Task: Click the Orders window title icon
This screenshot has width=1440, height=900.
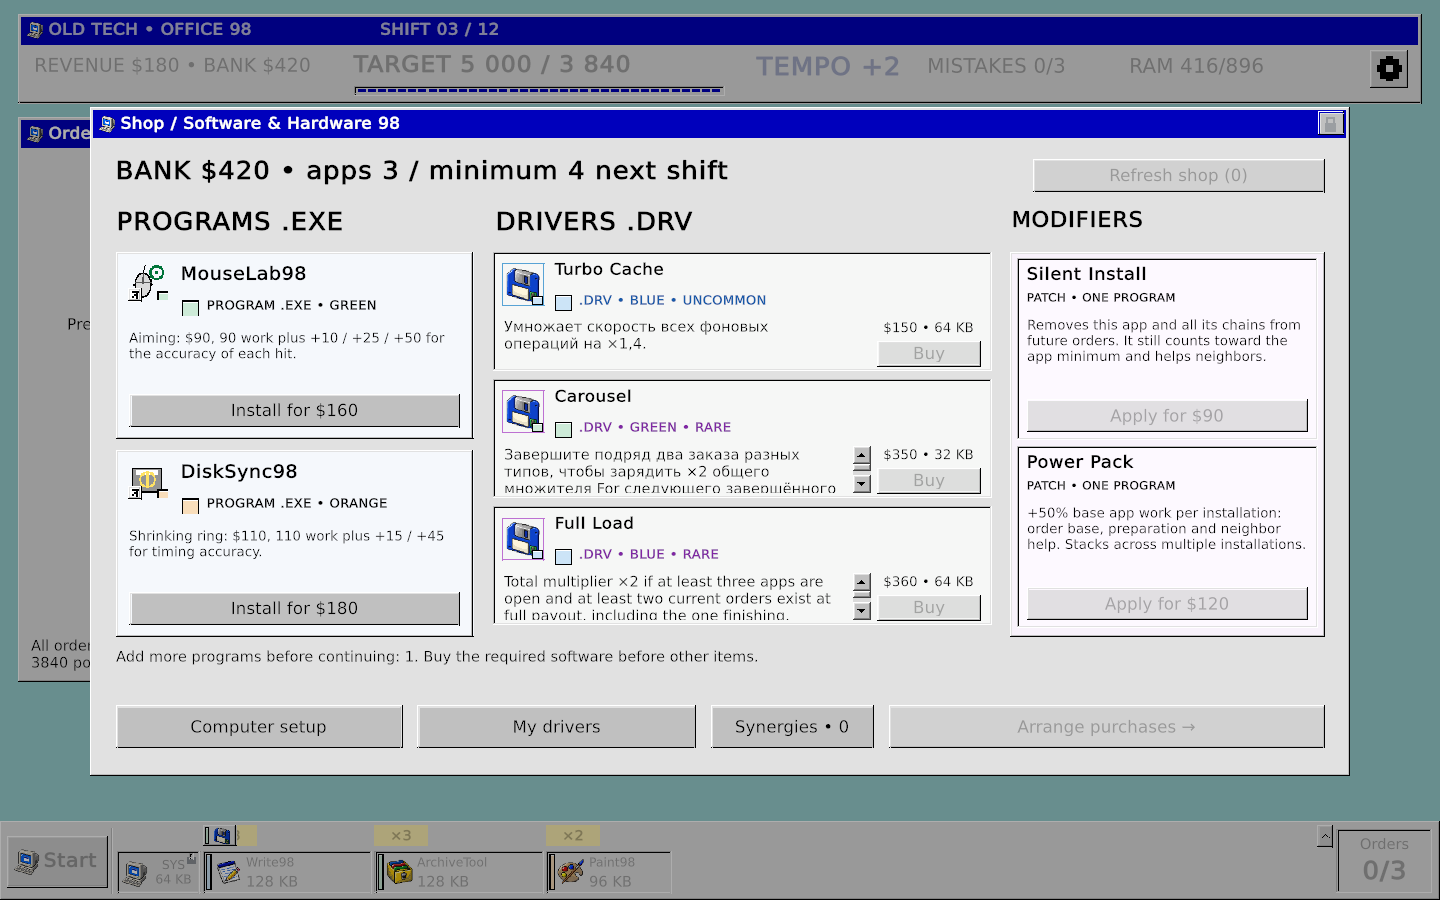Action: click(x=35, y=134)
